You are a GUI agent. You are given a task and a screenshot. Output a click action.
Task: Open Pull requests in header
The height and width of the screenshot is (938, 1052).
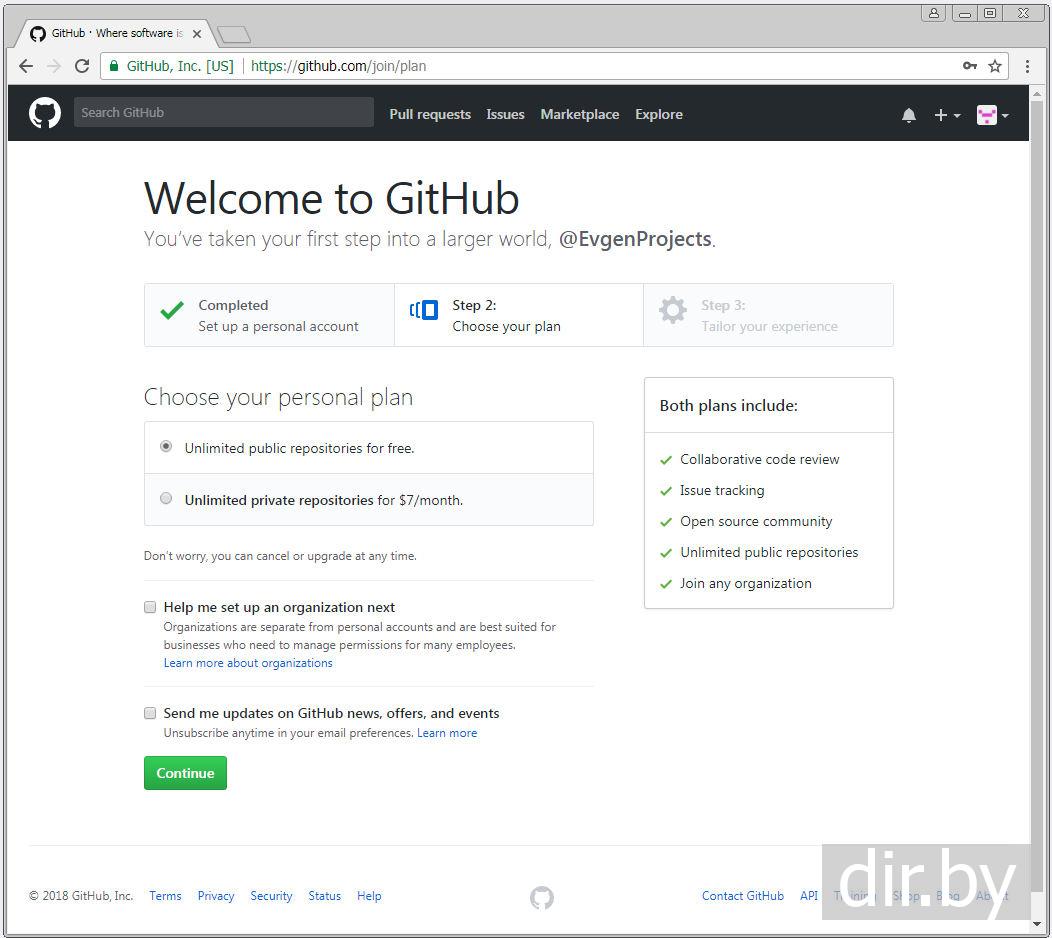tap(430, 115)
